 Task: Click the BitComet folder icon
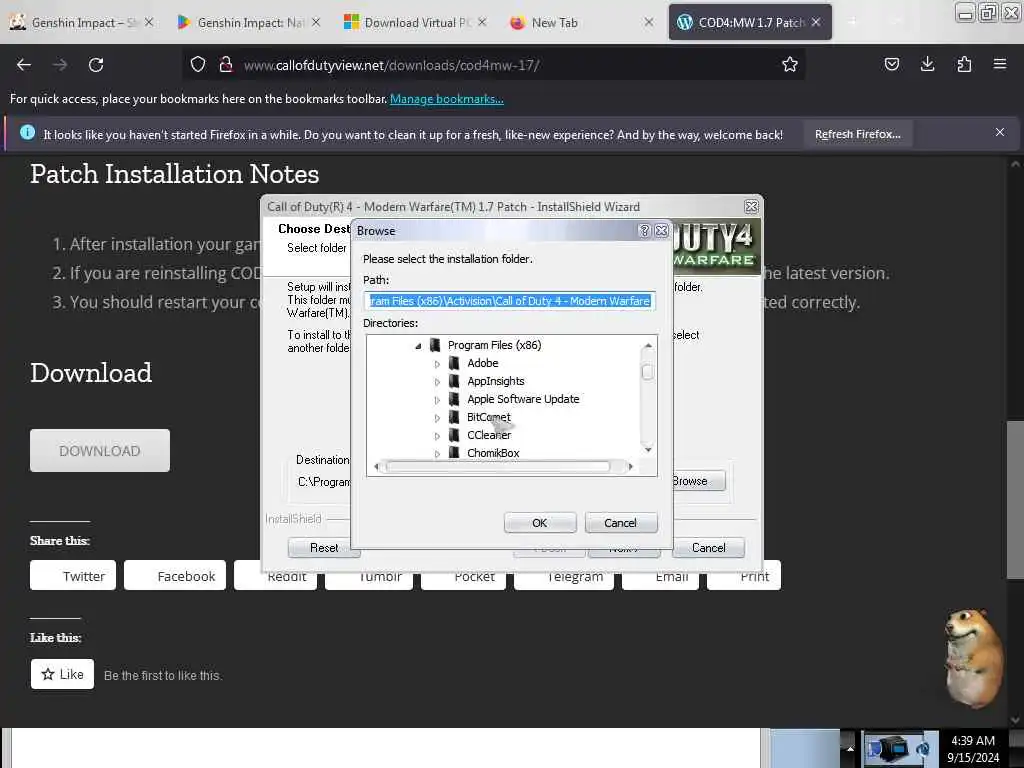455,417
